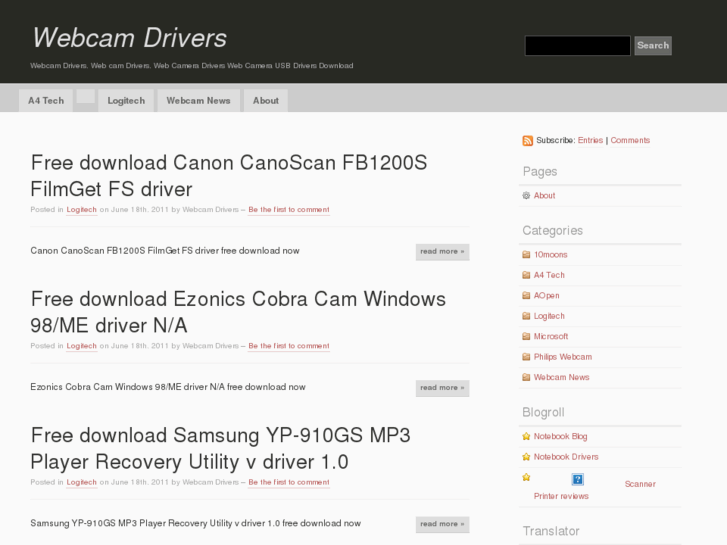Comment first on Ezonics Cobra Cam post
Image resolution: width=727 pixels, height=545 pixels.
tap(289, 346)
